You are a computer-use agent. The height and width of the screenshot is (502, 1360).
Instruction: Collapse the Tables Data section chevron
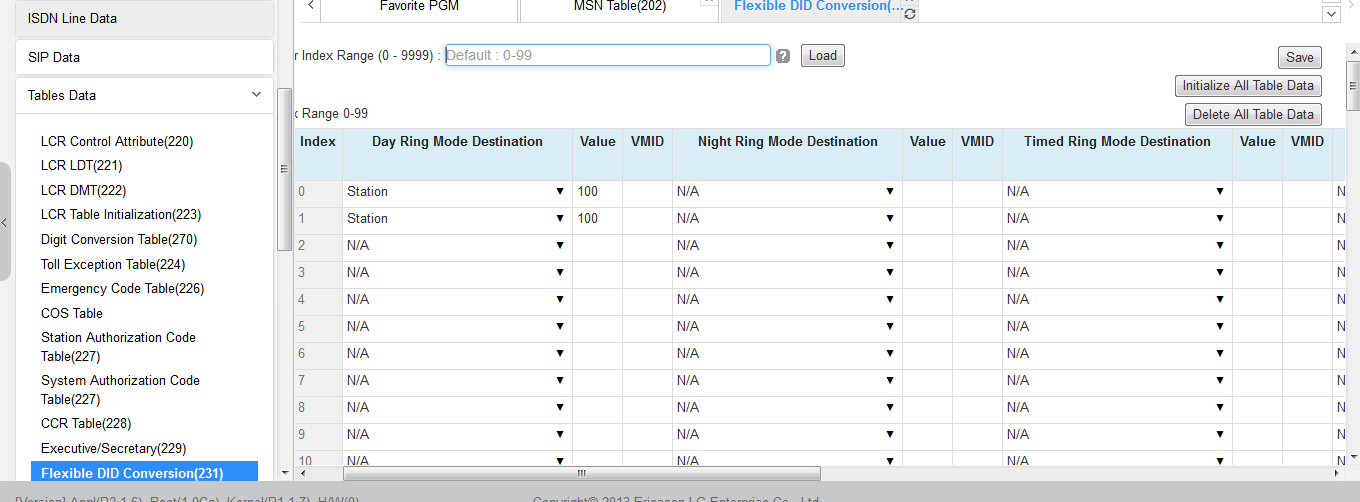[x=256, y=95]
